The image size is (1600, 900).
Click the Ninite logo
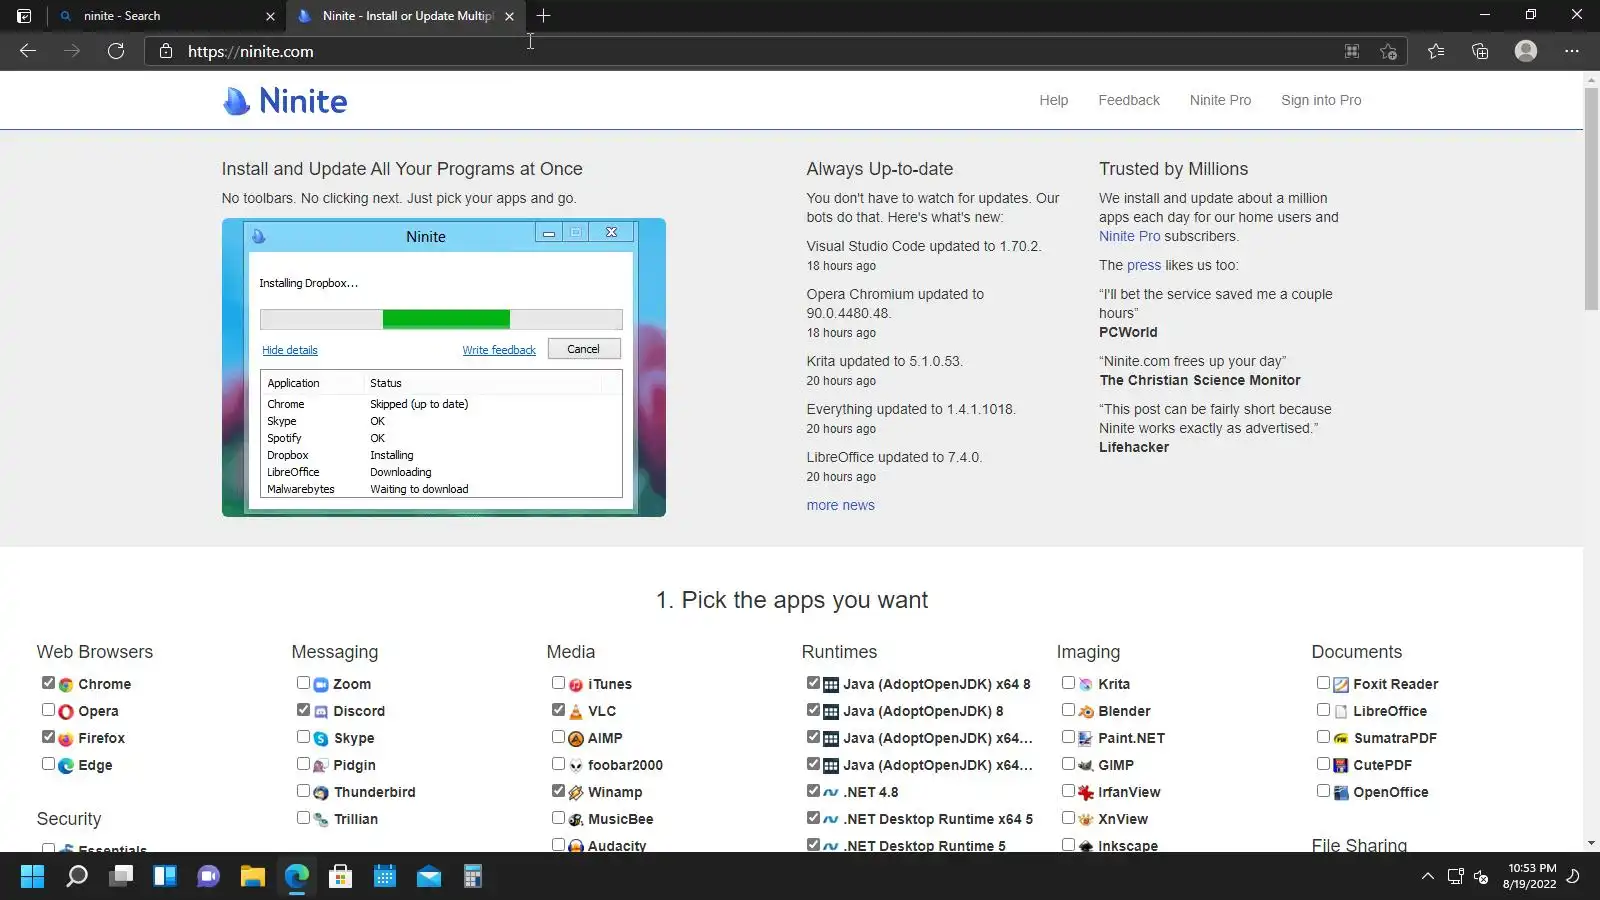click(x=285, y=101)
